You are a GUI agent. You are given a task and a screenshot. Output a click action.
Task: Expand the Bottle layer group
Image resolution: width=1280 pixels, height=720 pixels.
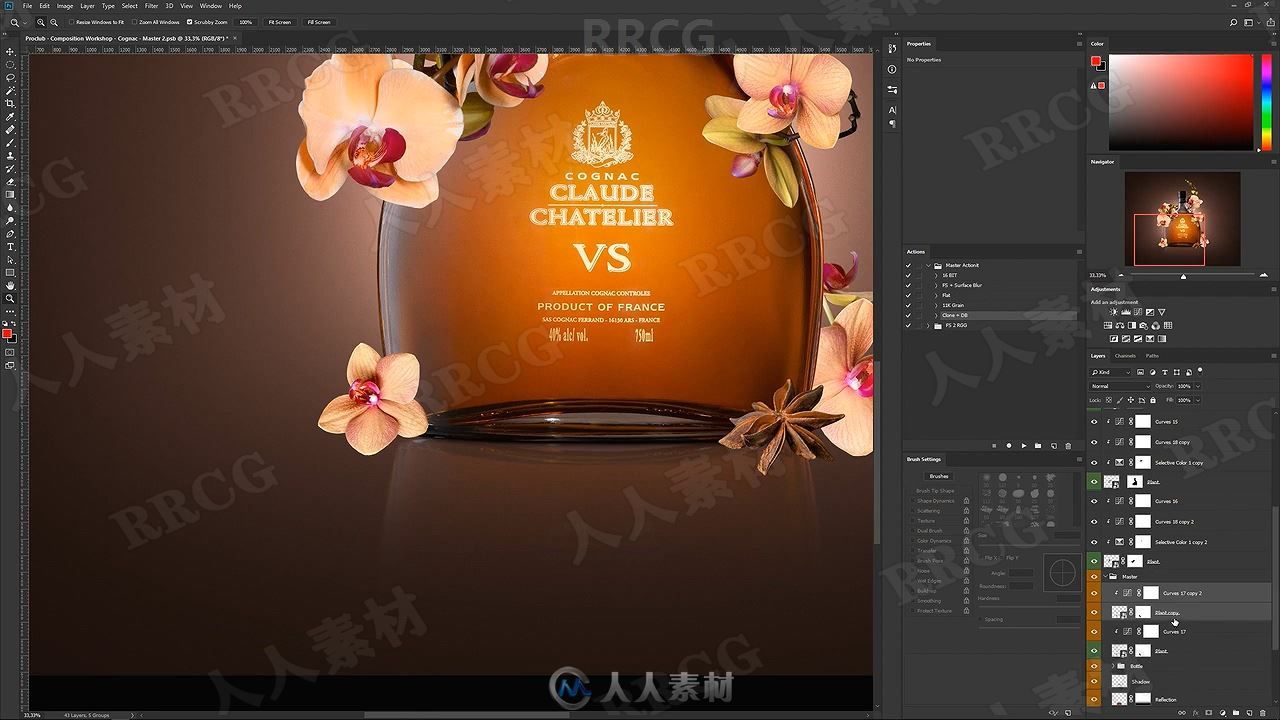point(1112,665)
